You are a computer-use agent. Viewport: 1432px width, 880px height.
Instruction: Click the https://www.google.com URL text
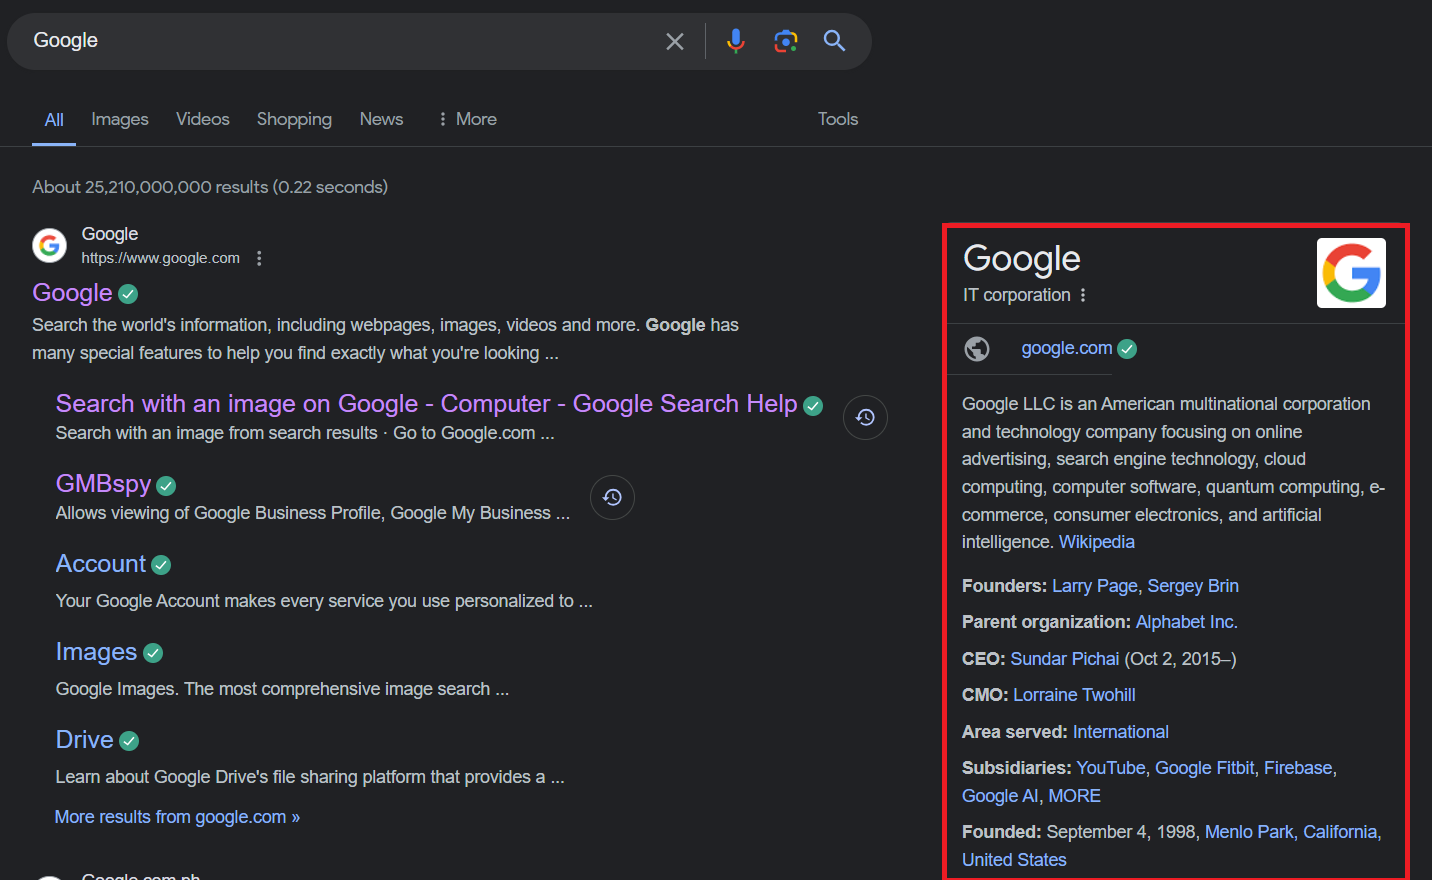pyautogui.click(x=161, y=258)
